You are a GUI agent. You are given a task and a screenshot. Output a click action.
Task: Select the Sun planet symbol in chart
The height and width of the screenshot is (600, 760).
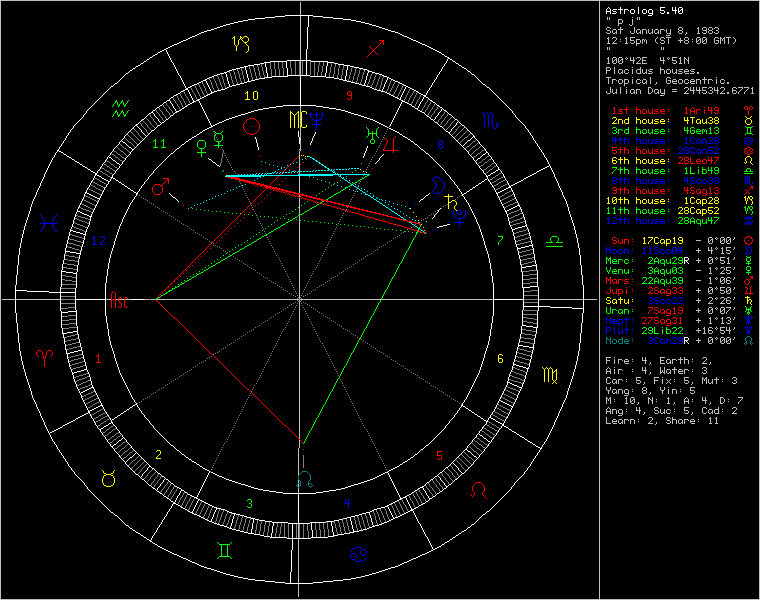tap(251, 127)
